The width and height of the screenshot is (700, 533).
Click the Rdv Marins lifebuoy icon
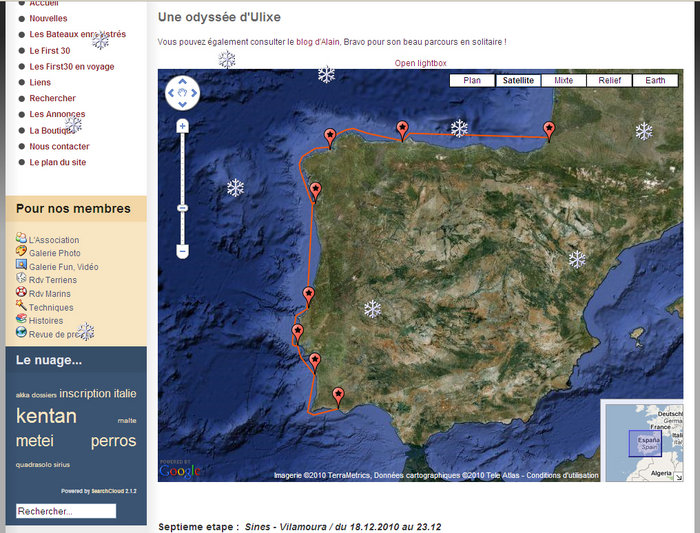click(22, 293)
